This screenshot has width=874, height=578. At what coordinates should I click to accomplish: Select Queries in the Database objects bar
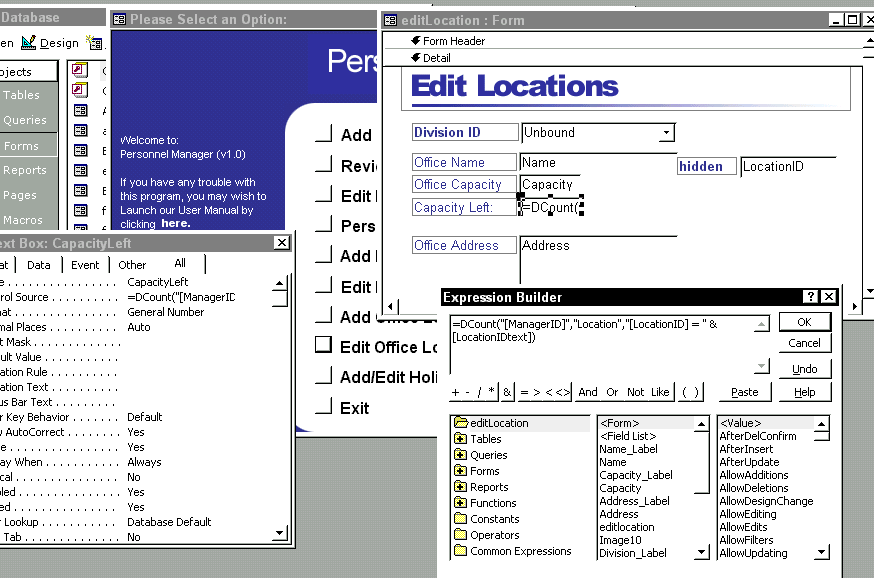25,120
